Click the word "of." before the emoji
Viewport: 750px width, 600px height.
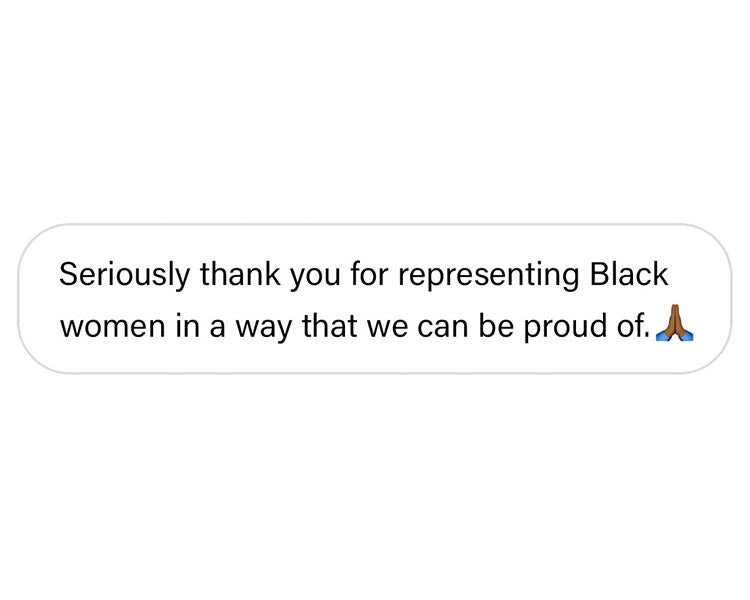(x=633, y=325)
